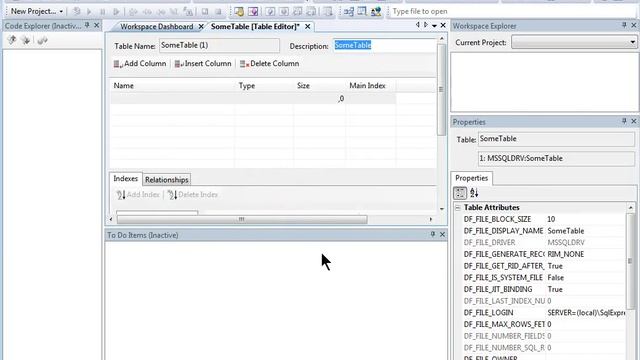Click the Insert Column button
The height and width of the screenshot is (360, 640).
click(203, 64)
